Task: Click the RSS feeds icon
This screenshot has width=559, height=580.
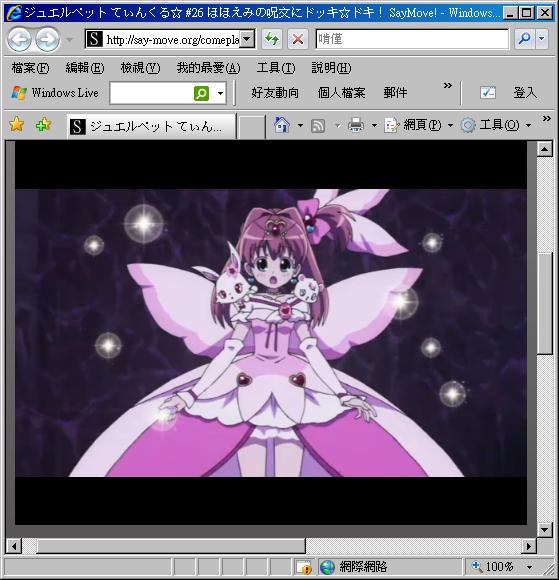Action: [318, 125]
